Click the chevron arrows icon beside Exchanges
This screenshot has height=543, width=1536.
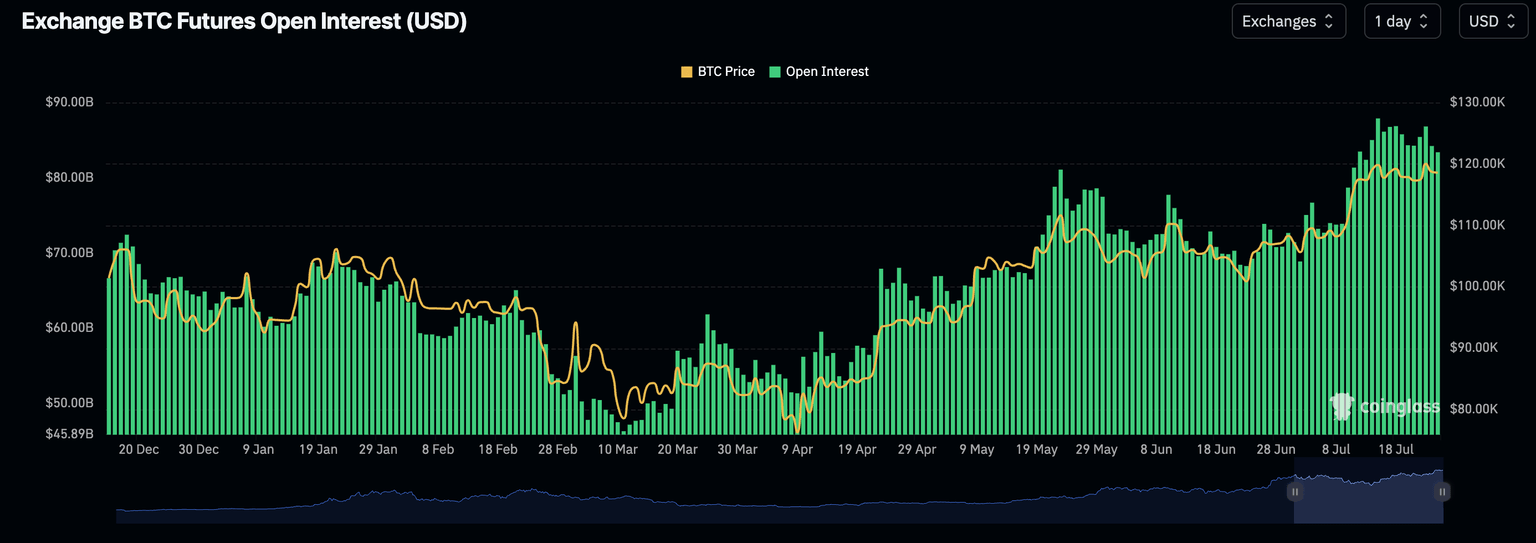point(1328,21)
